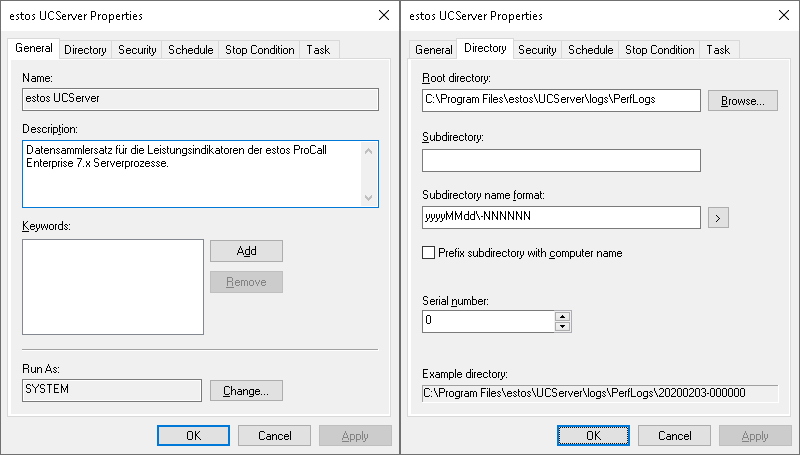Click into the Subdirectory text field
The image size is (800, 455).
pyautogui.click(x=561, y=160)
